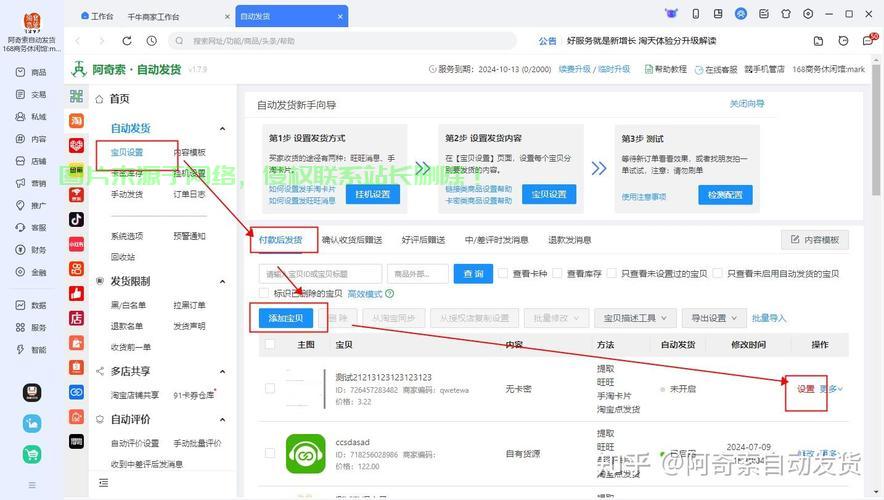
Task: Click the note-edit icon in title bar
Action: pyautogui.click(x=763, y=14)
